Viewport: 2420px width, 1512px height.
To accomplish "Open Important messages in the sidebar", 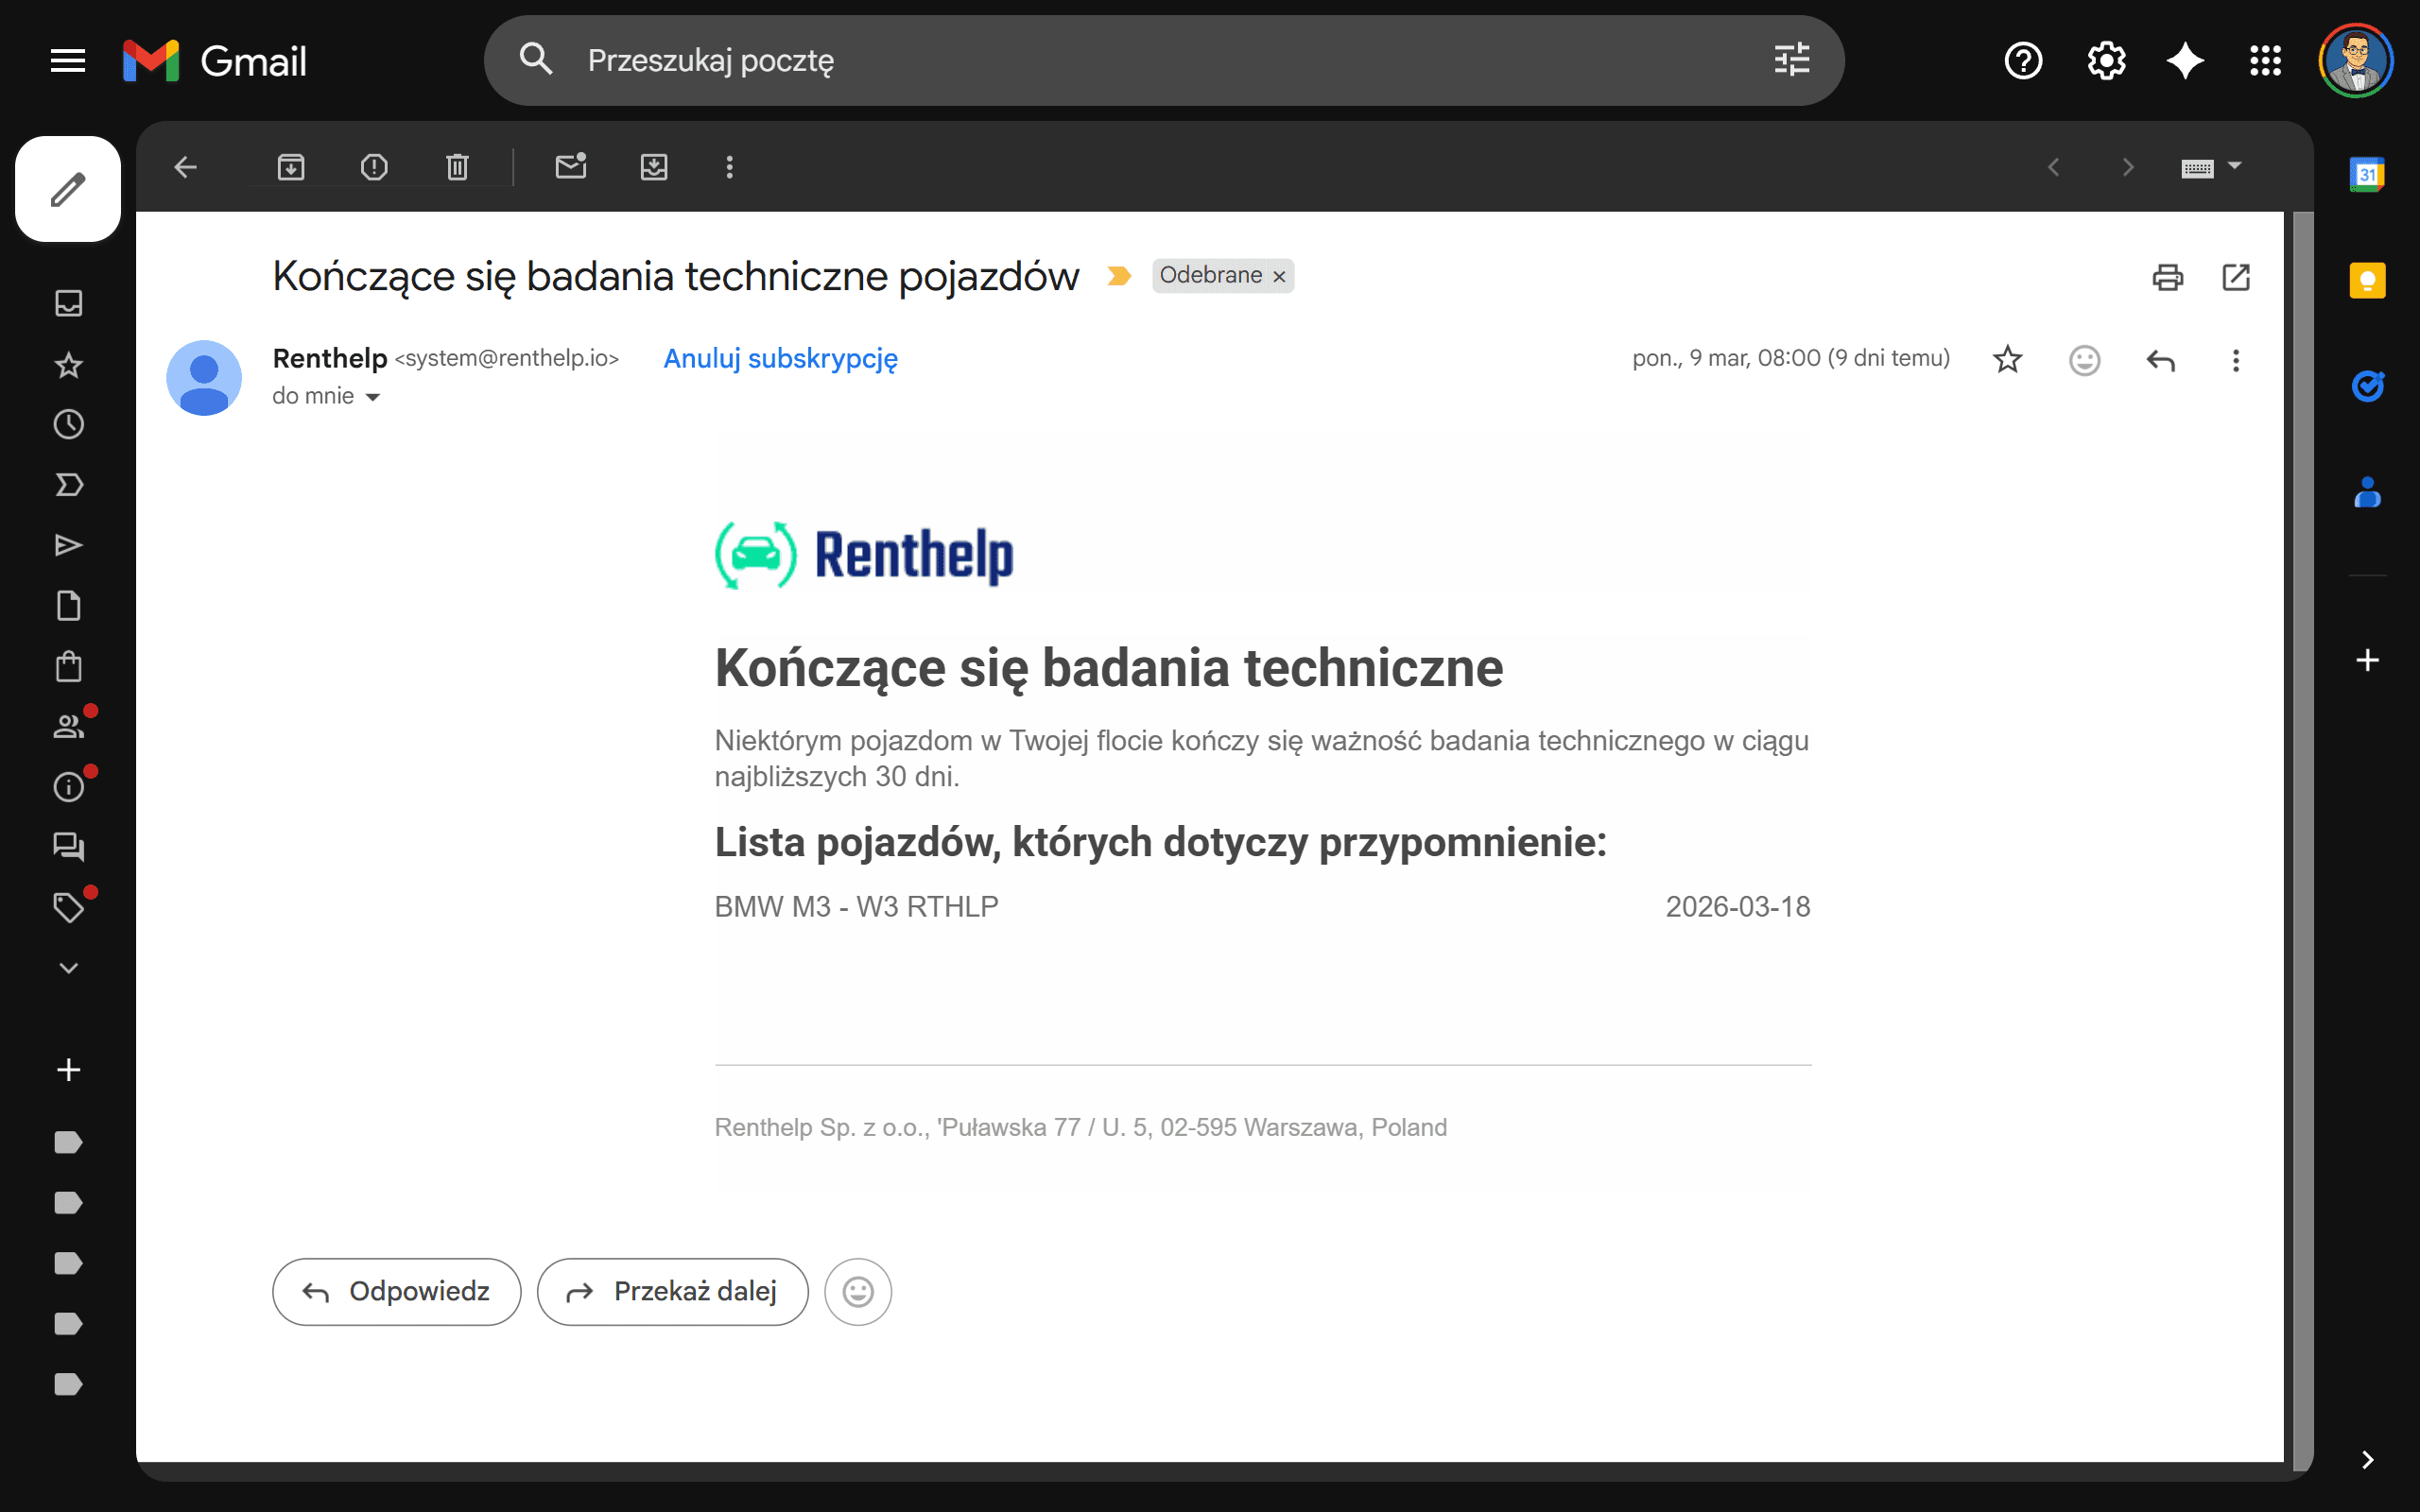I will [x=68, y=485].
